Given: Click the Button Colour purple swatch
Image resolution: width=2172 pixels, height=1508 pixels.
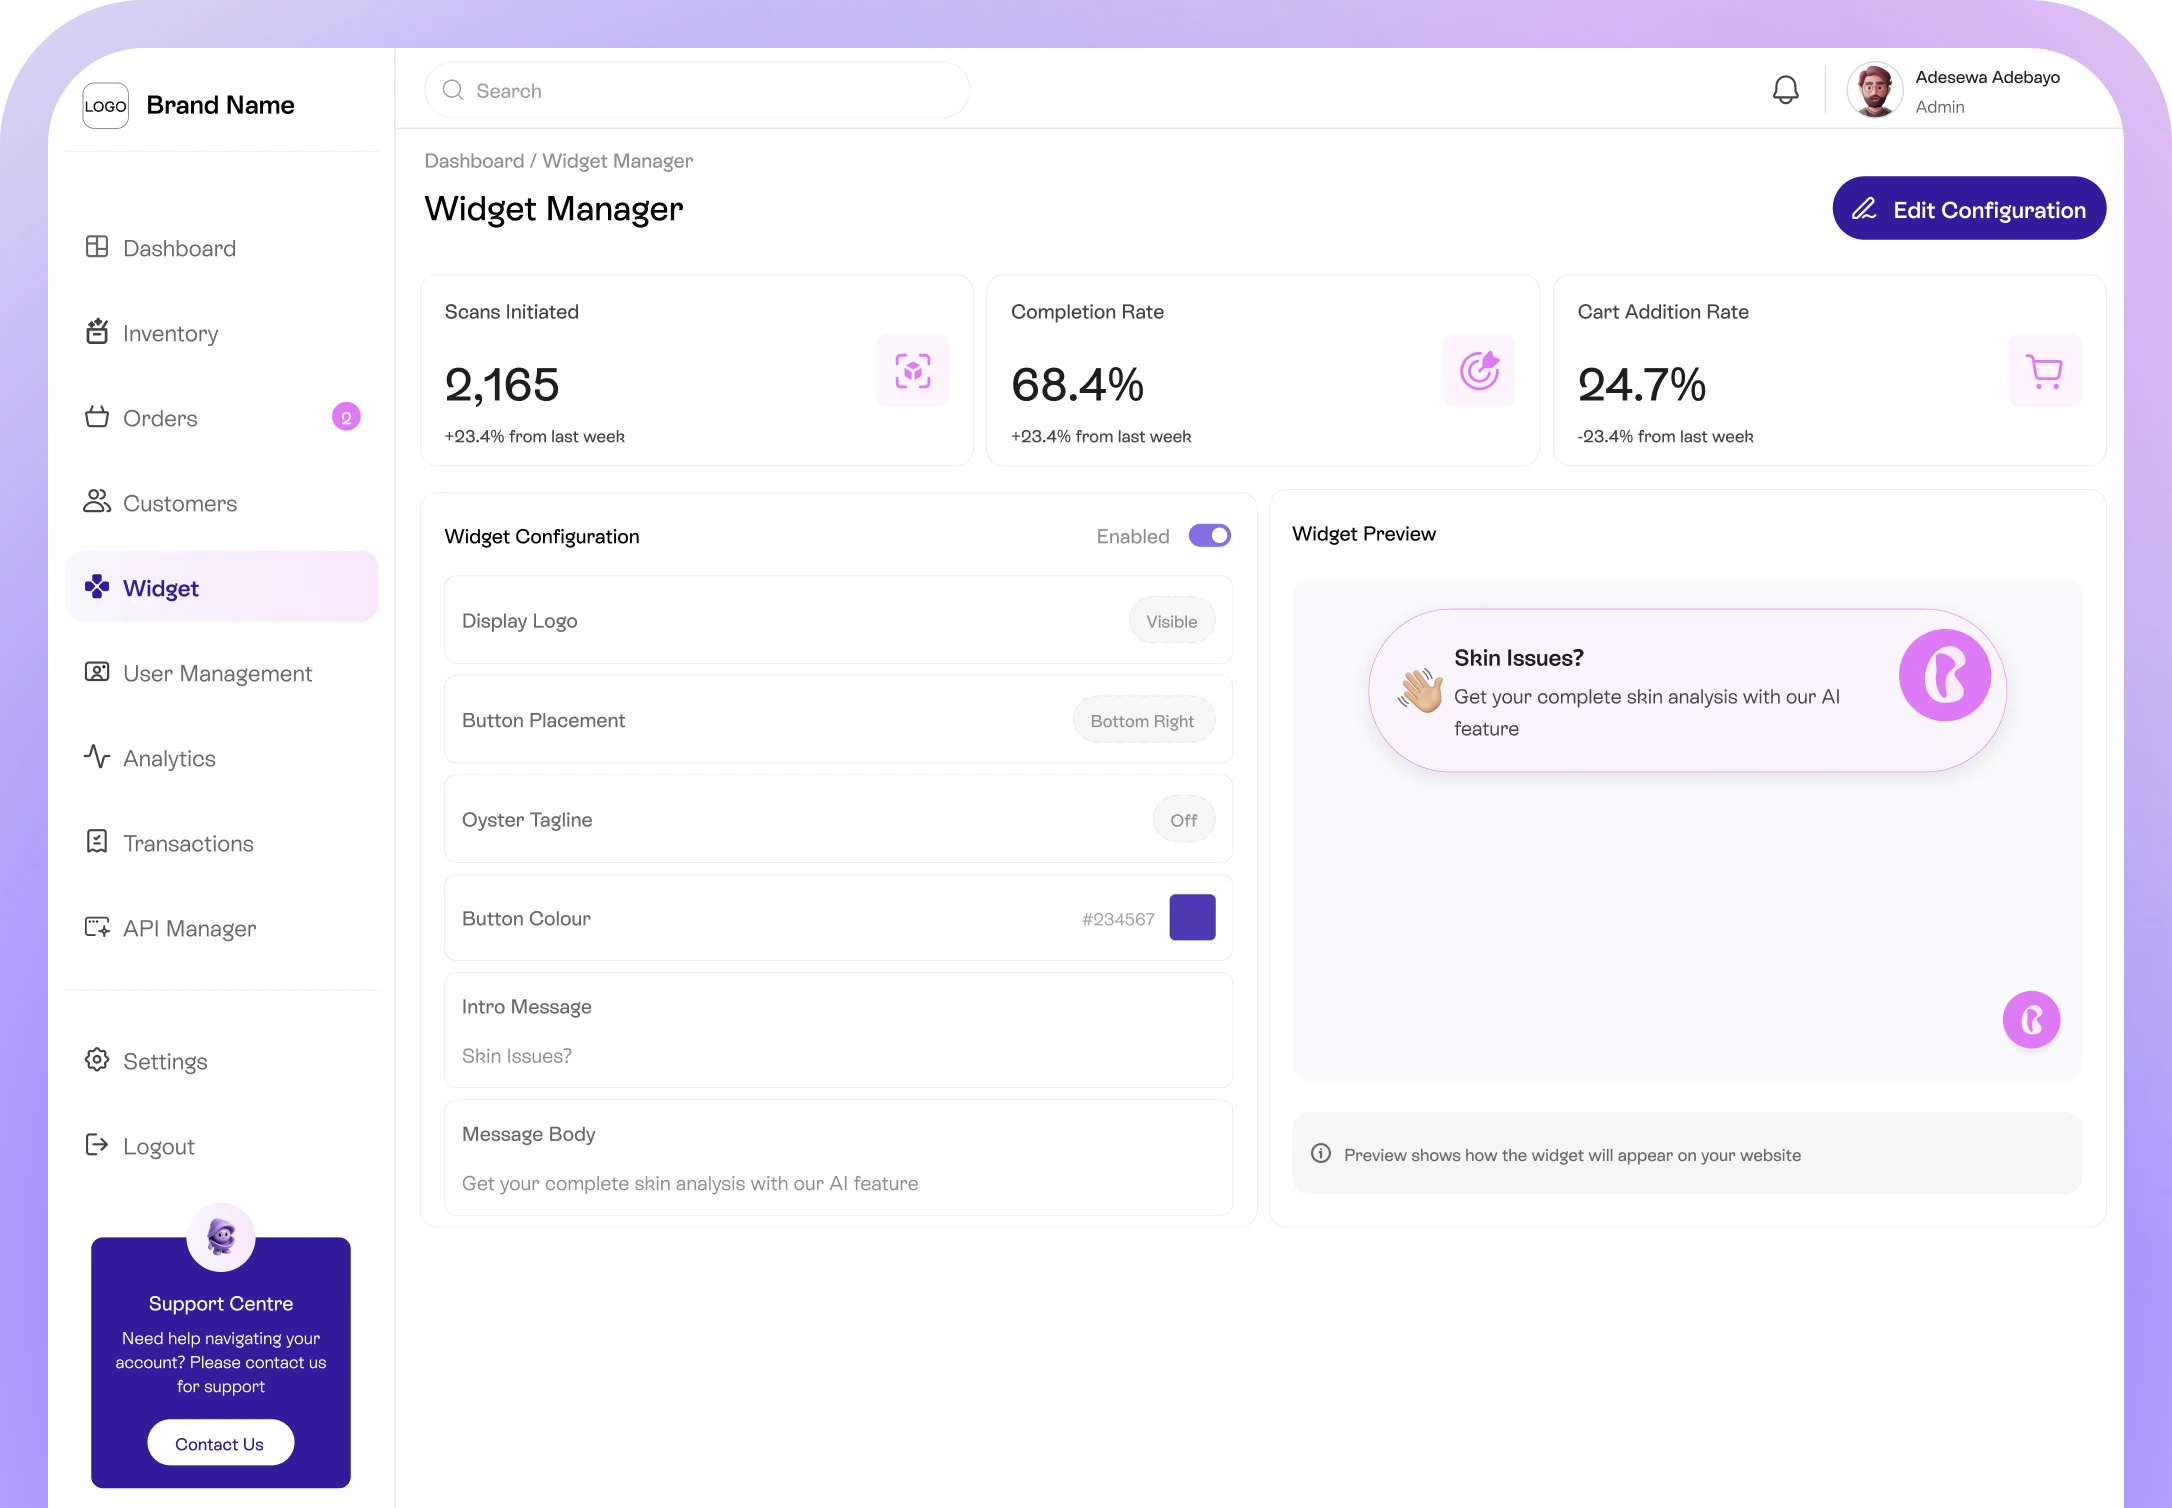Looking at the screenshot, I should tap(1192, 918).
